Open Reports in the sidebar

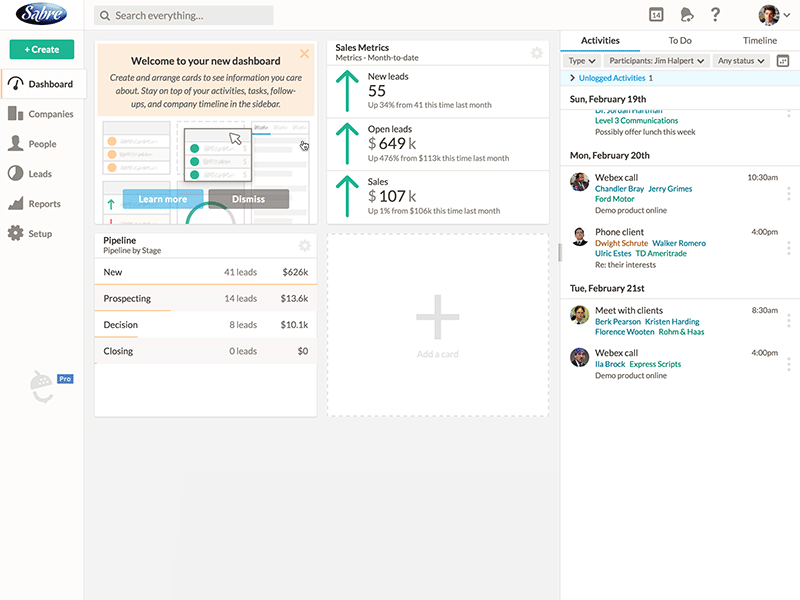tap(42, 204)
